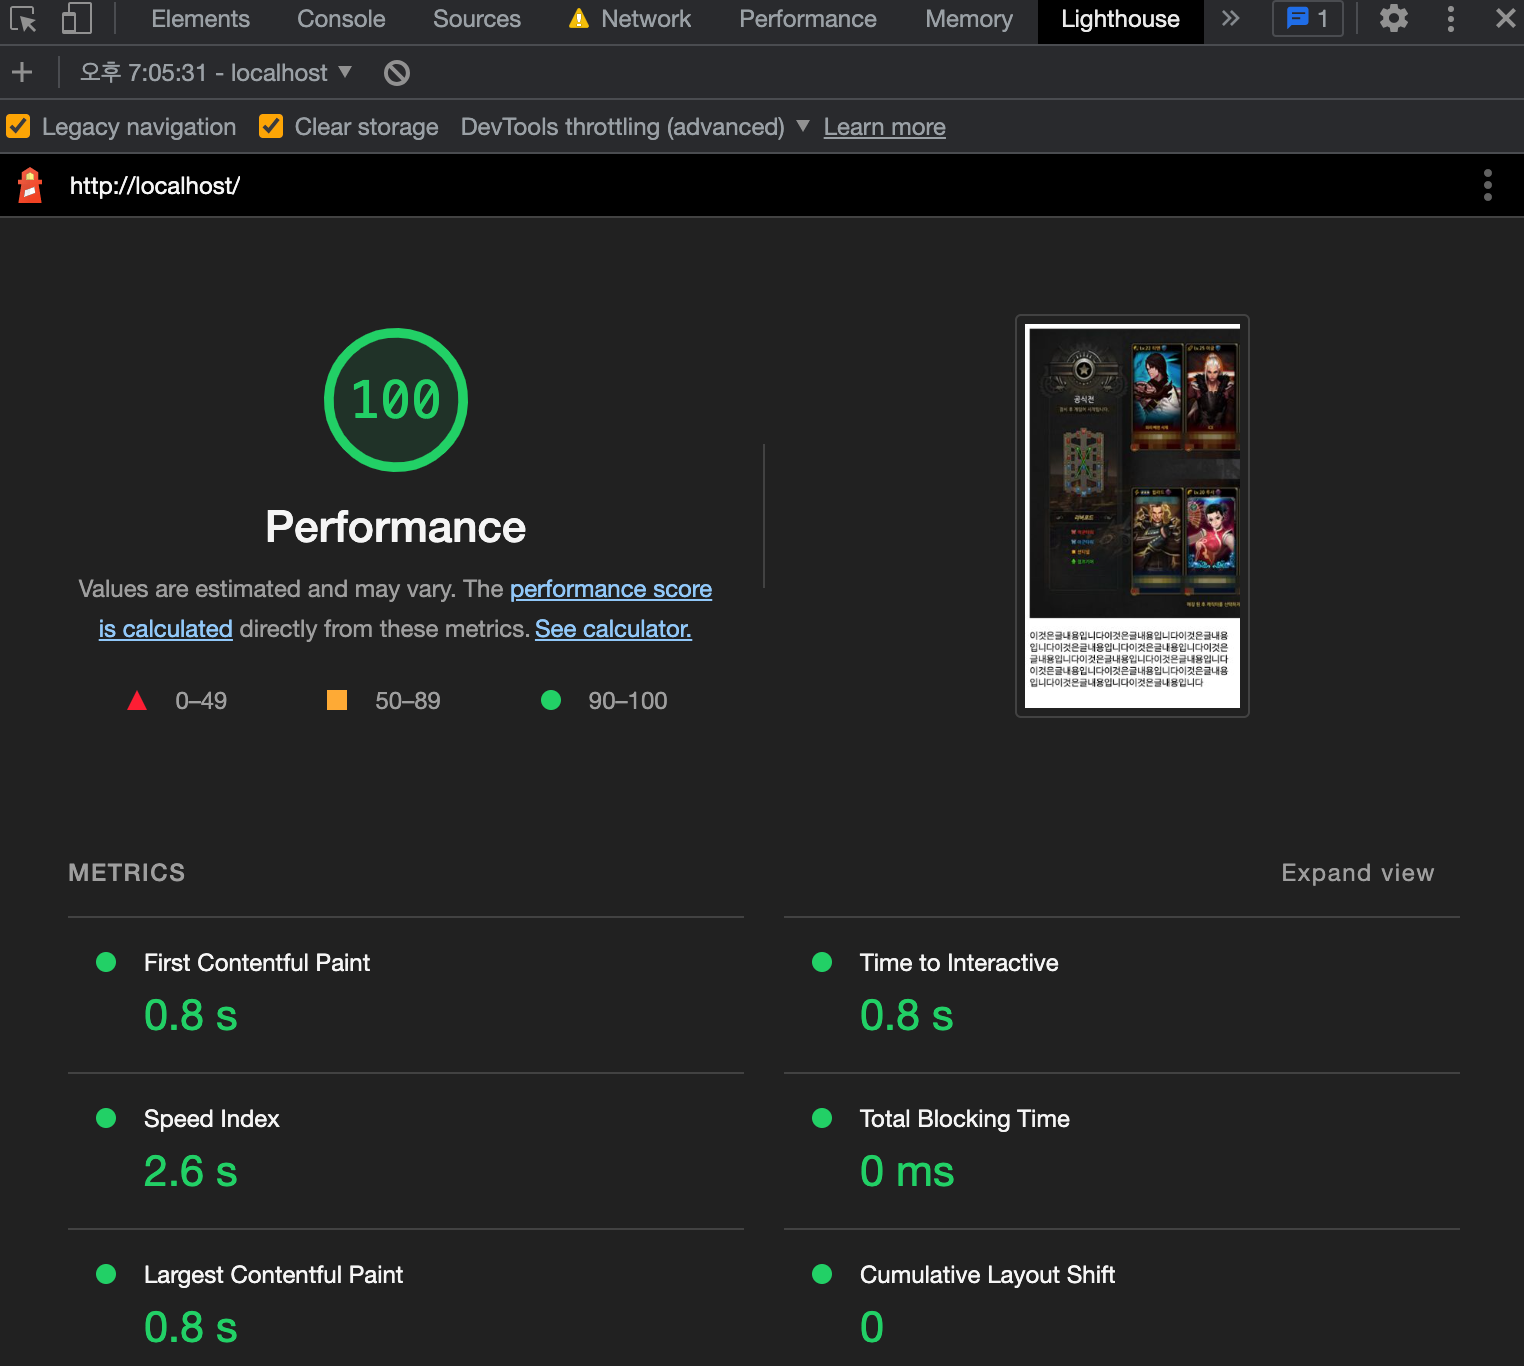Open the Learn more link

(884, 127)
